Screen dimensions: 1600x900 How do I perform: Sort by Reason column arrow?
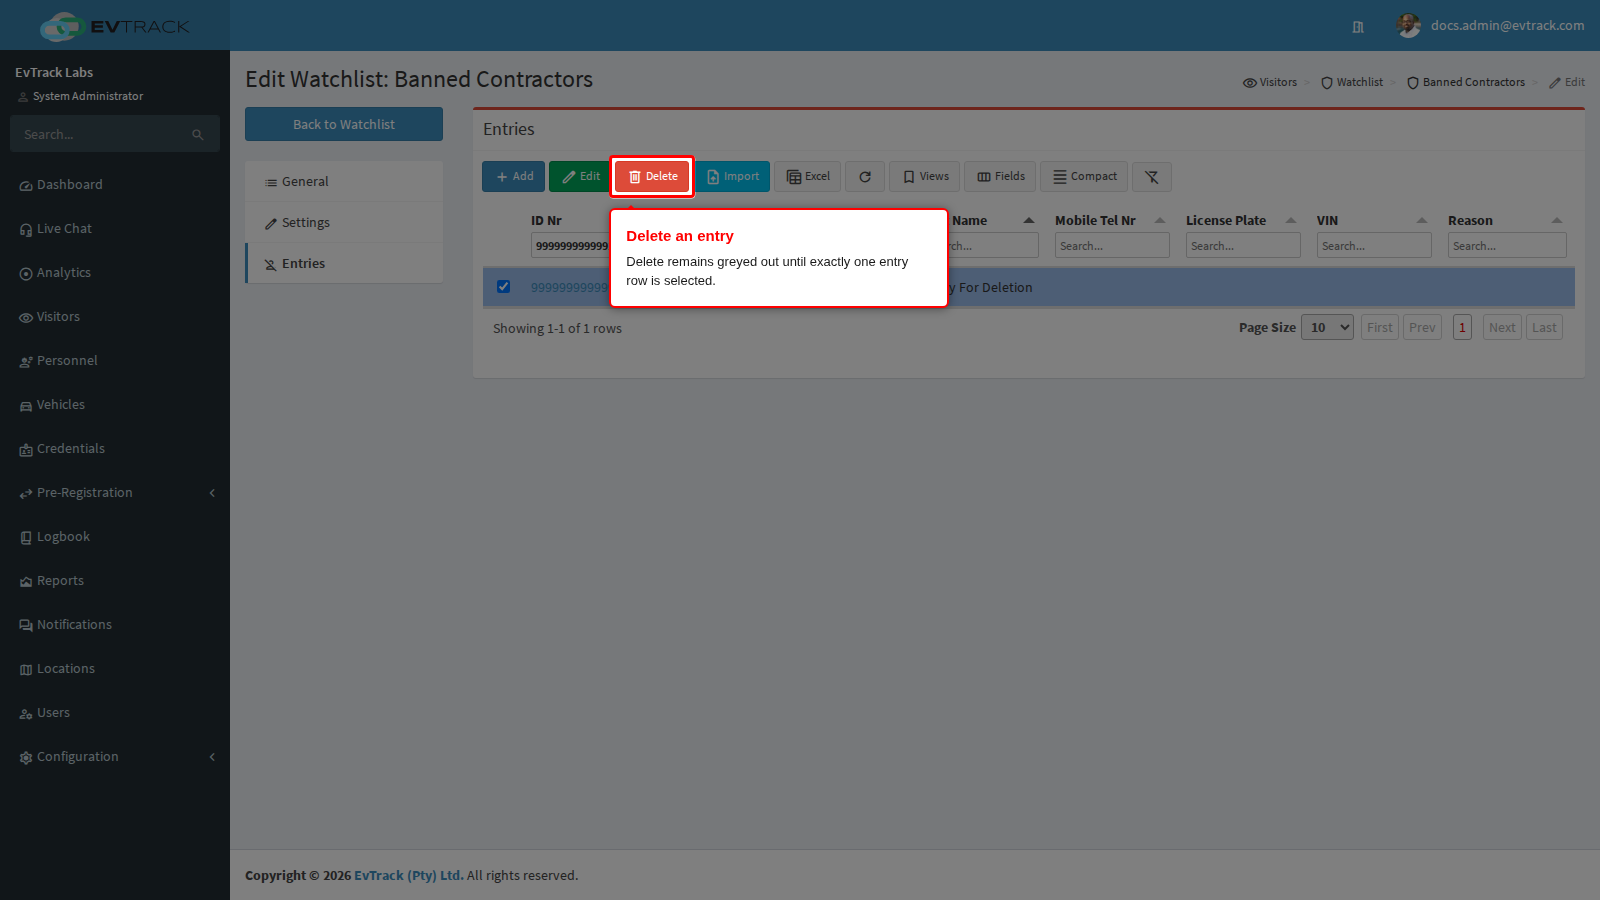[1556, 221]
